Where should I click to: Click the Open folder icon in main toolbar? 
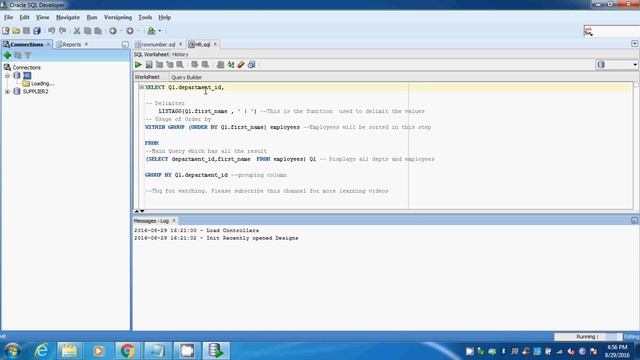pyautogui.click(x=16, y=31)
